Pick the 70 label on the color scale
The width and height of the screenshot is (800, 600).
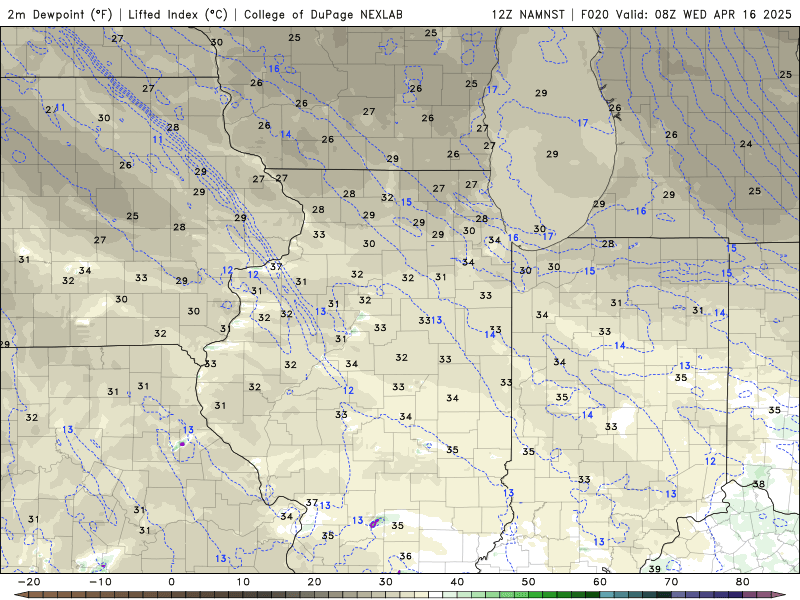(x=671, y=582)
